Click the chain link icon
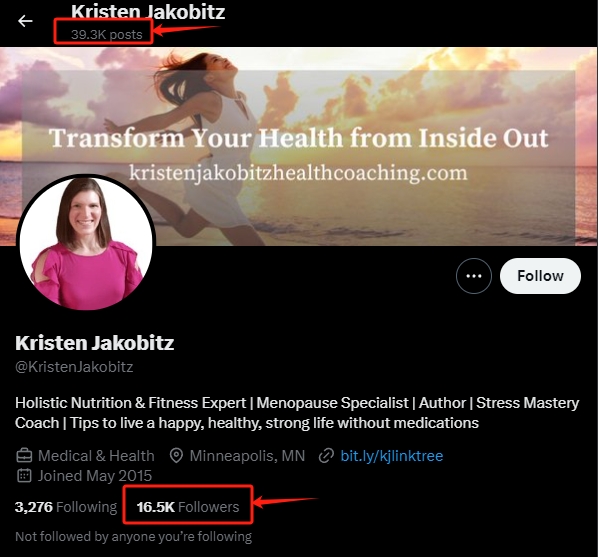 point(326,456)
